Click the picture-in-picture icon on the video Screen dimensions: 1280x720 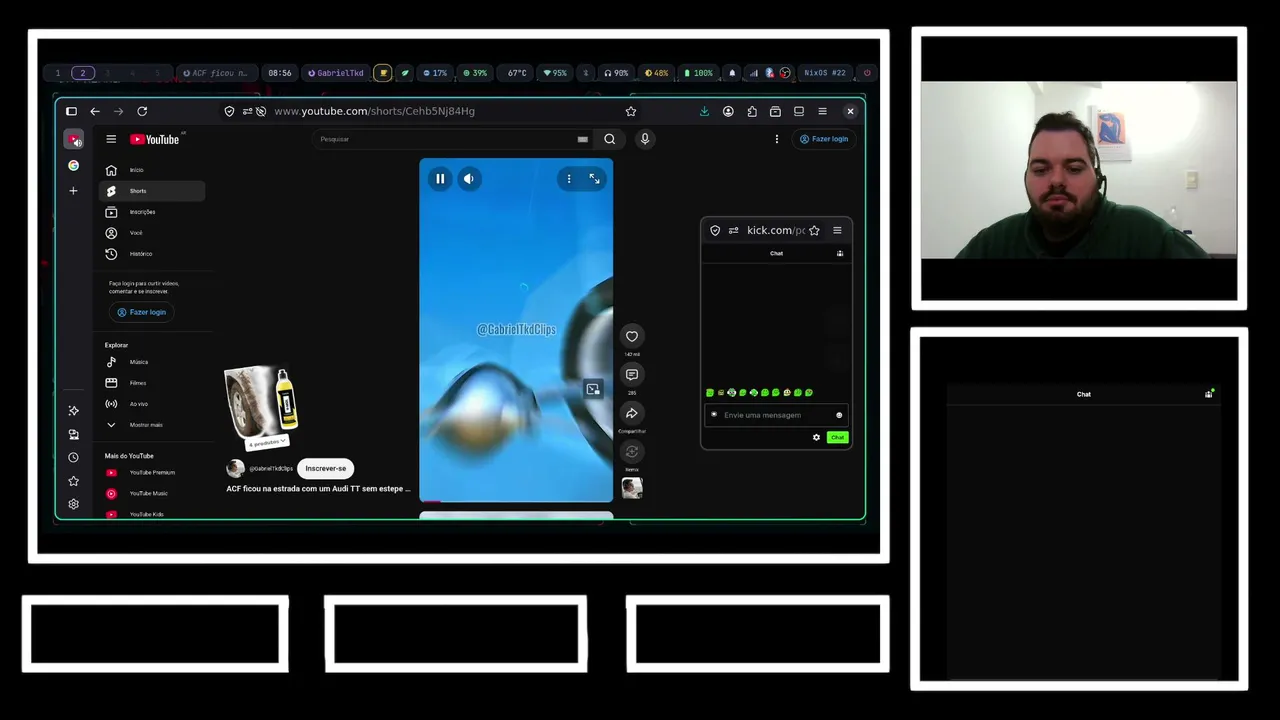[x=593, y=389]
